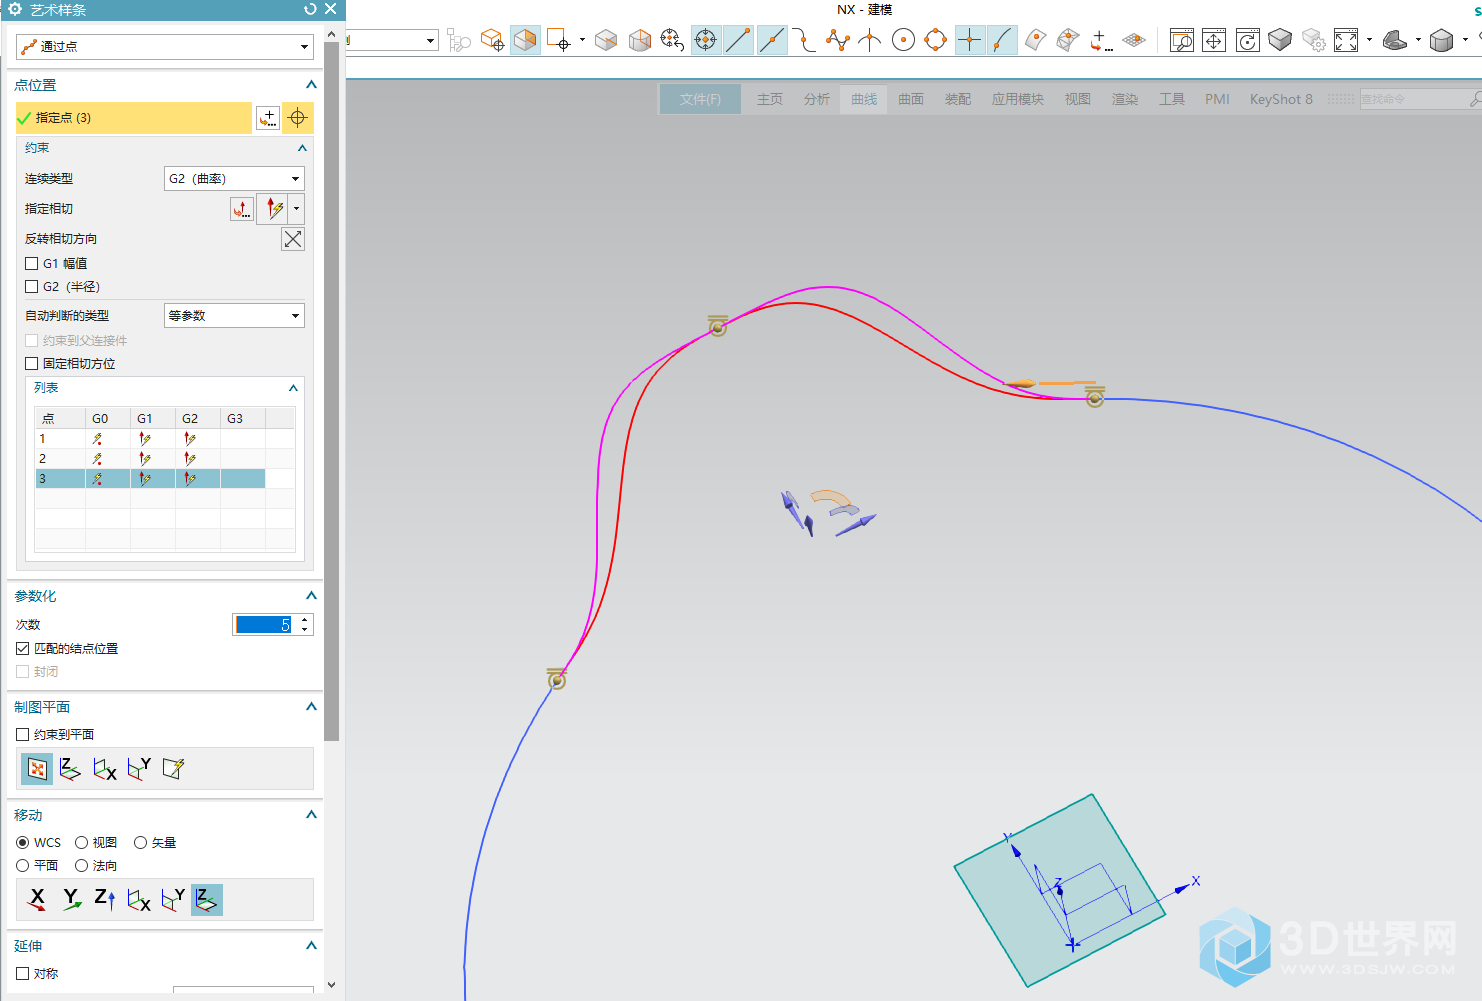Select point row 1 in the list
1482x1001 pixels.
point(165,439)
